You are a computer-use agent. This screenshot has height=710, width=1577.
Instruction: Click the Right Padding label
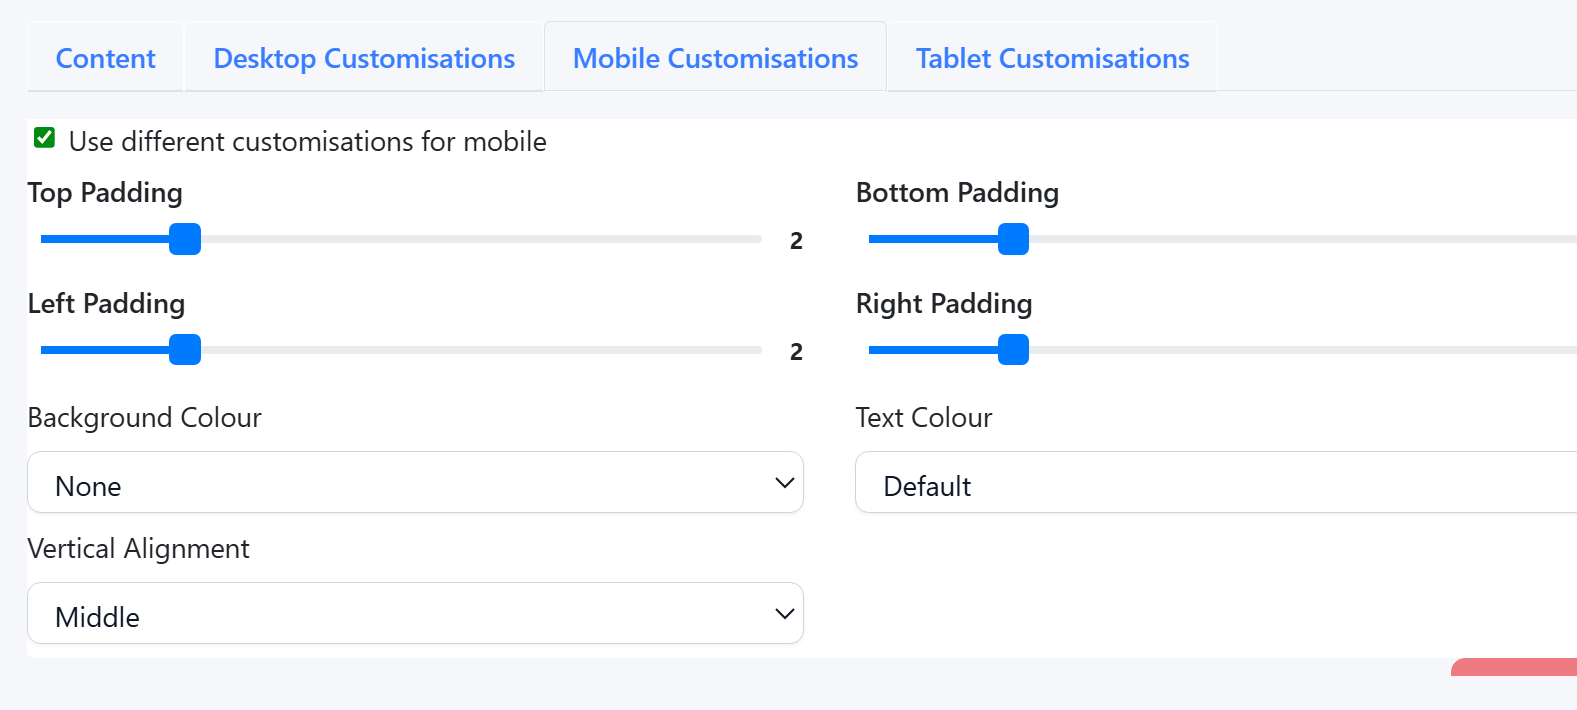coord(944,304)
